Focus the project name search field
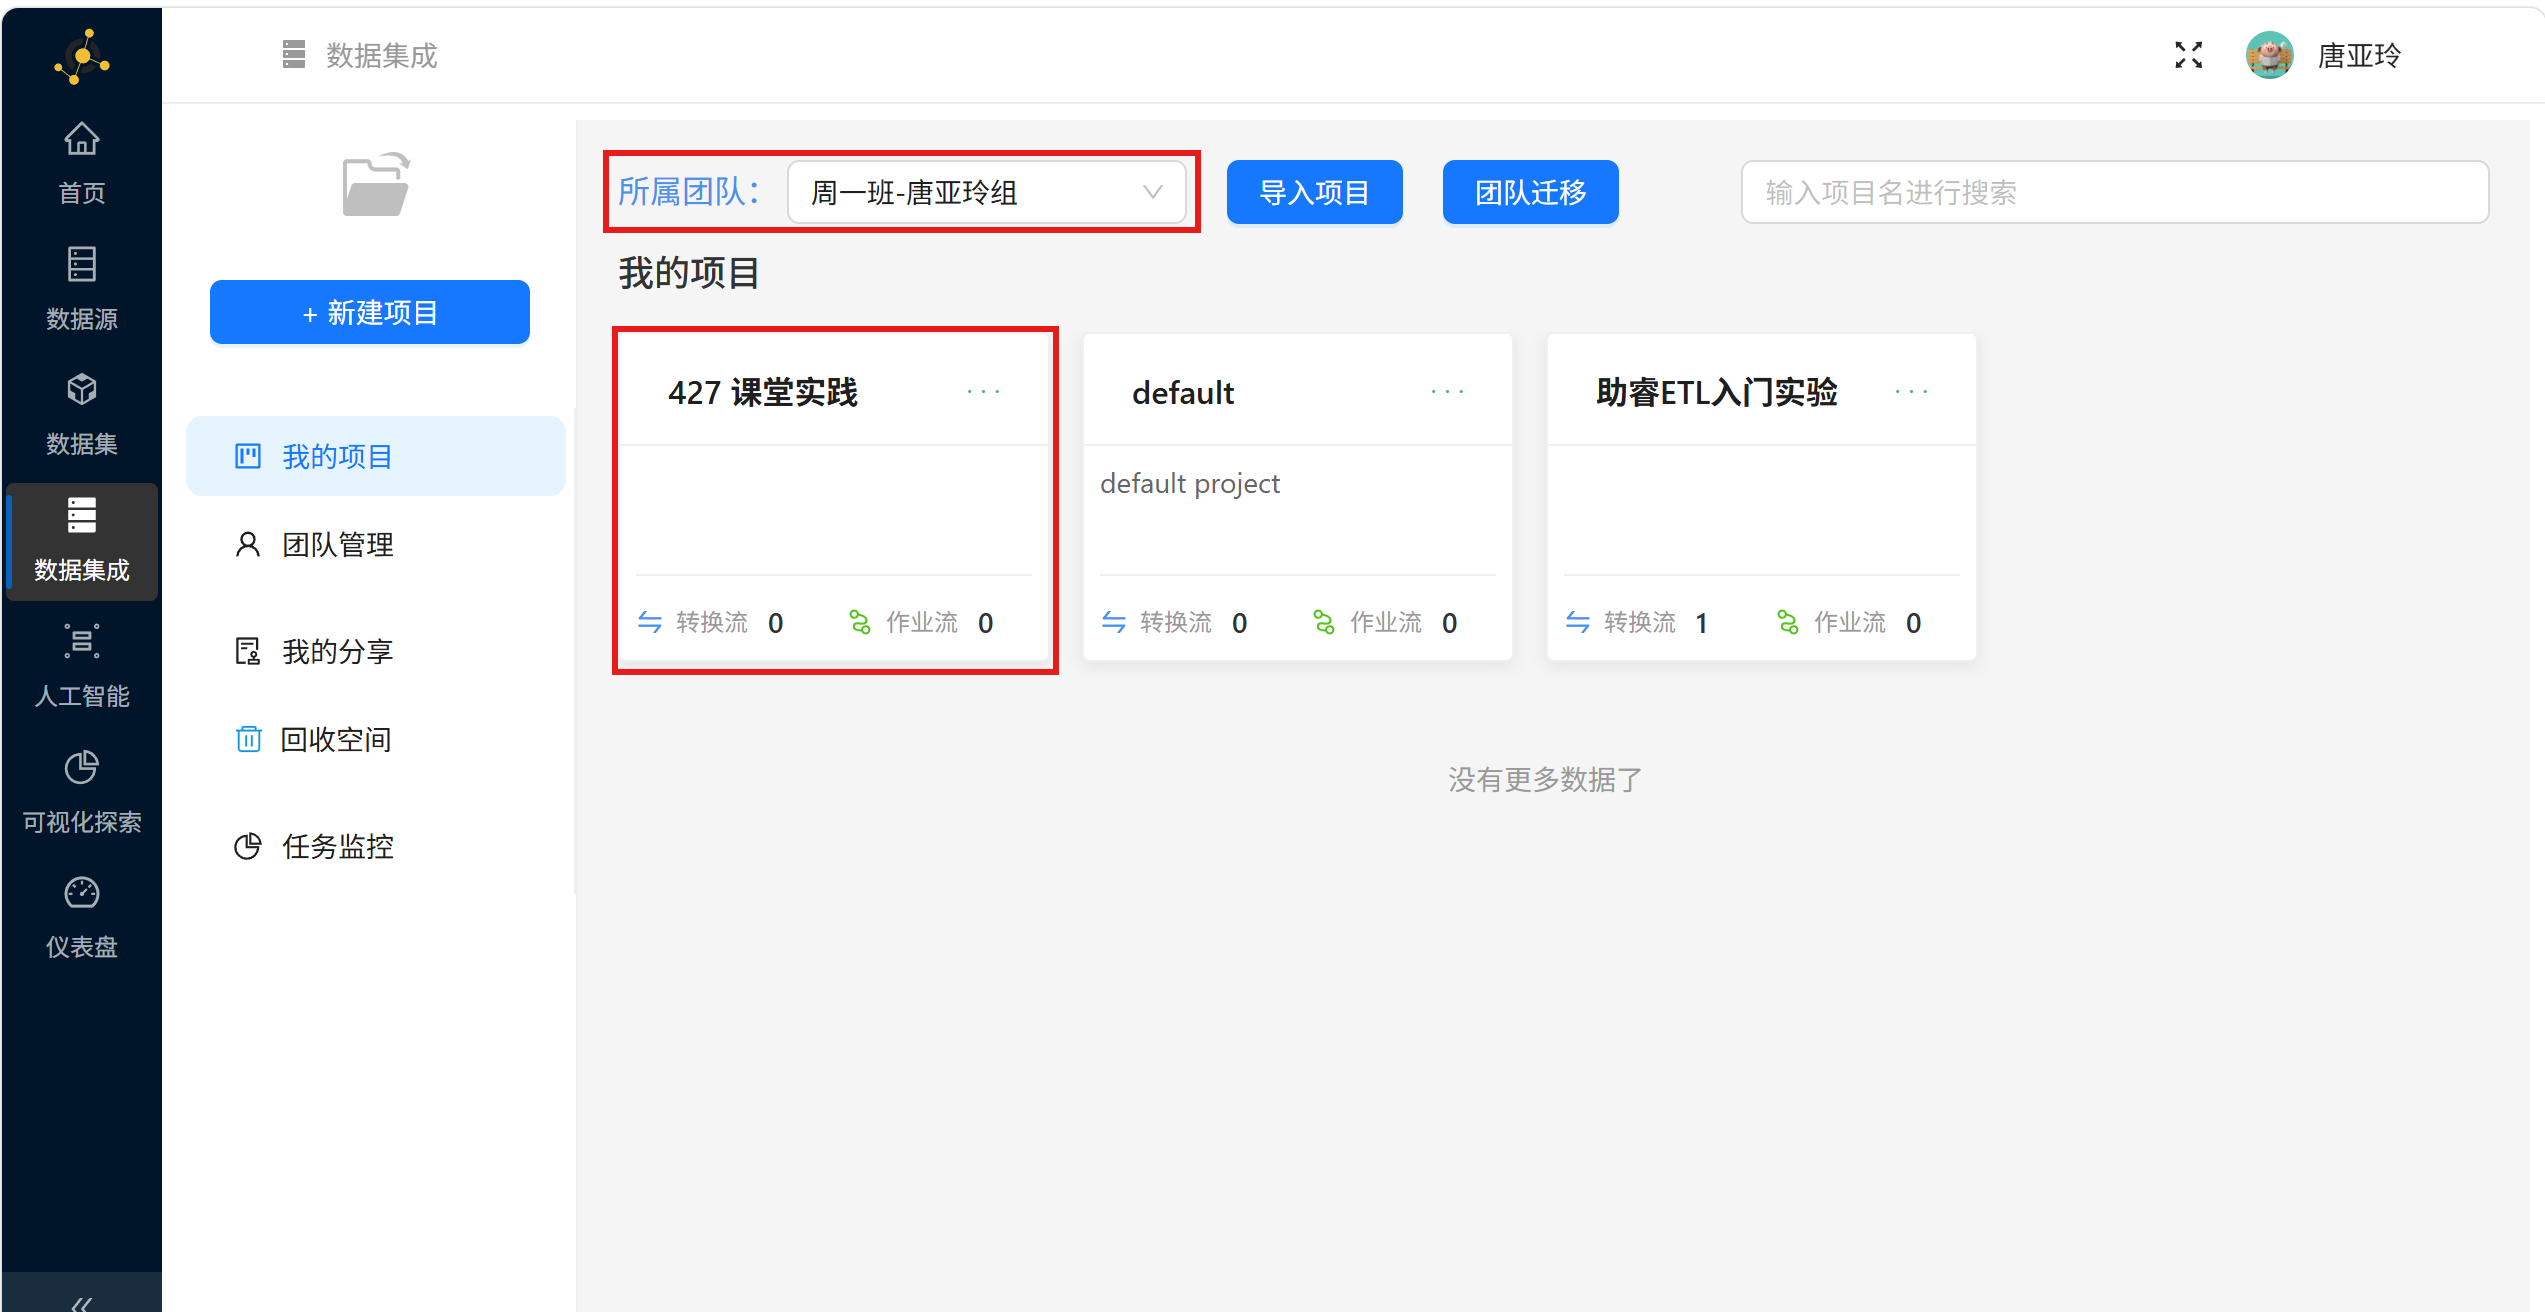The image size is (2545, 1312). click(2114, 192)
